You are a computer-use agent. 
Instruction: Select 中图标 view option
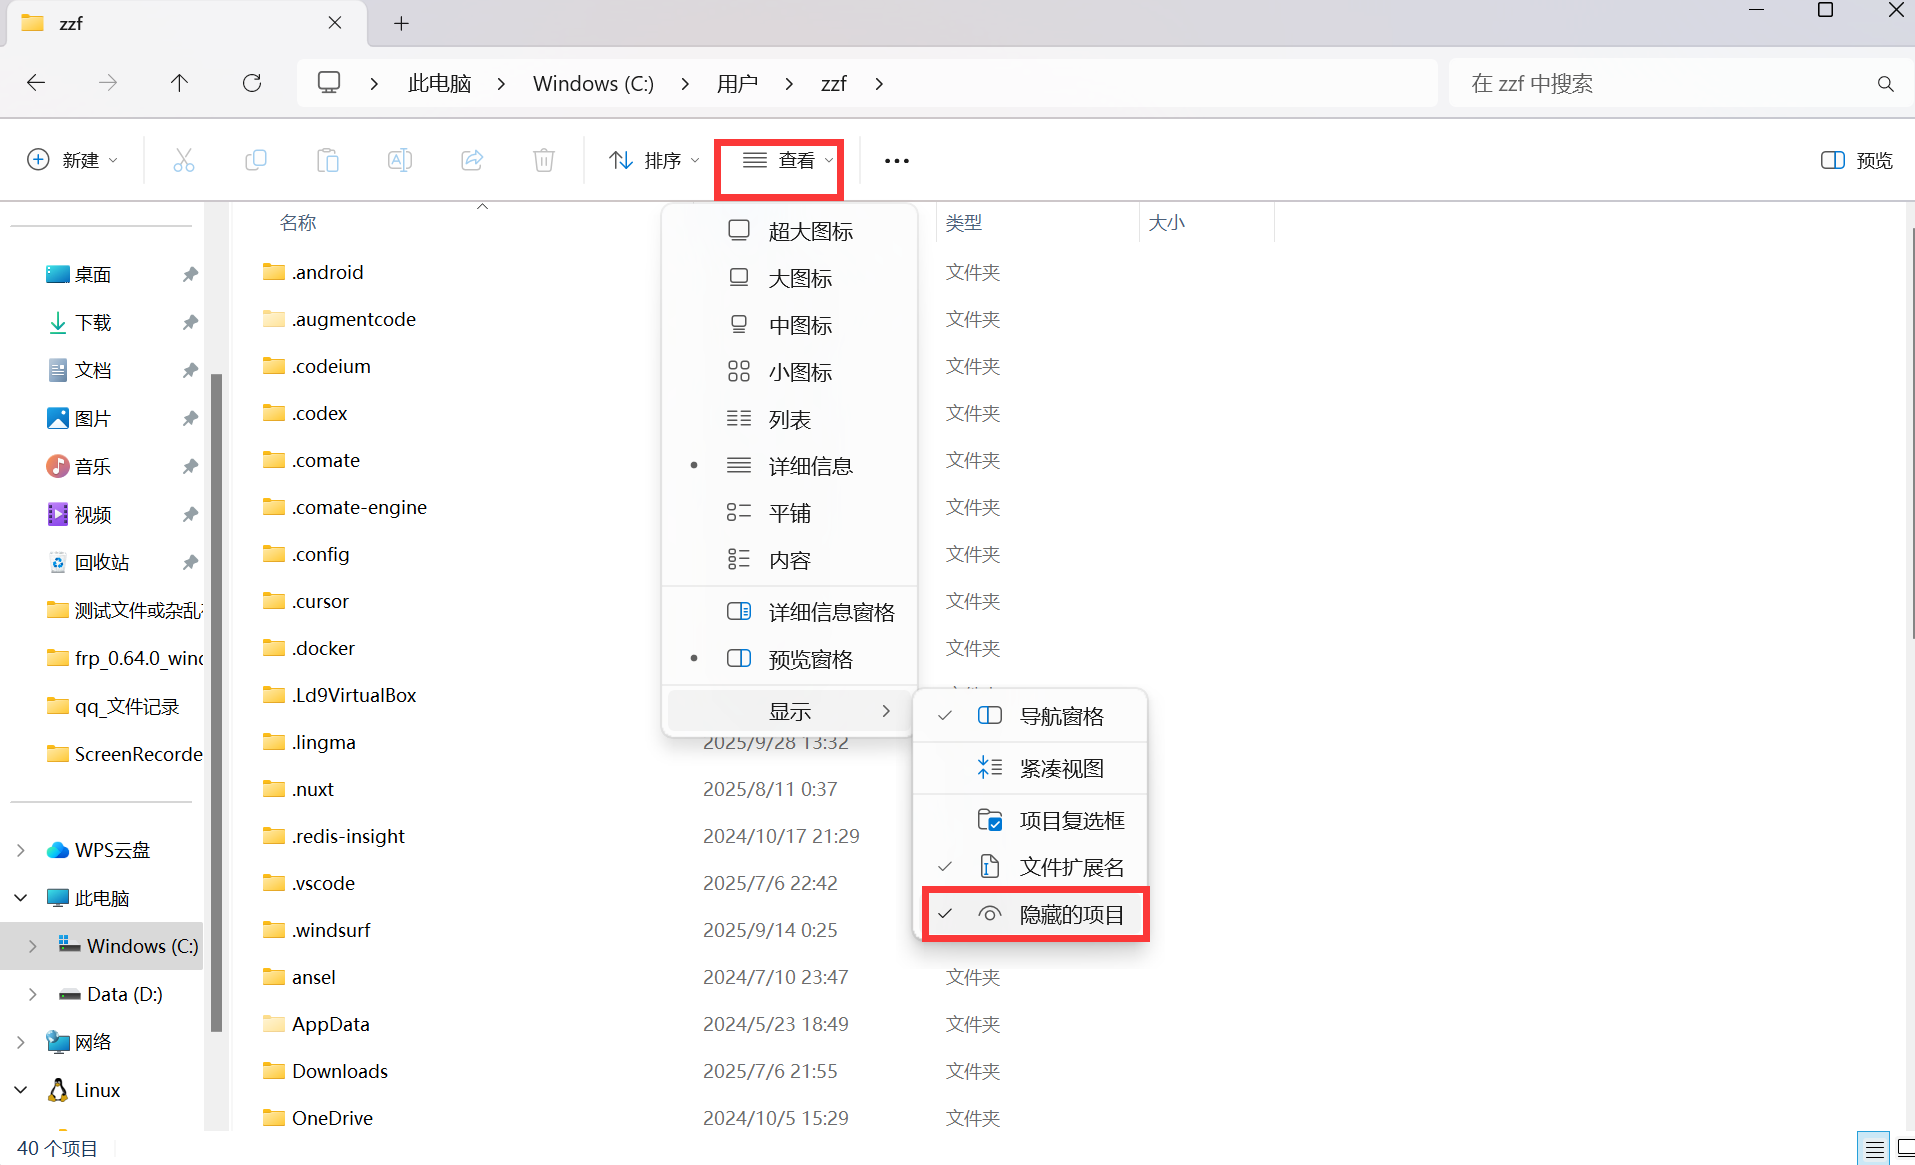click(790, 325)
